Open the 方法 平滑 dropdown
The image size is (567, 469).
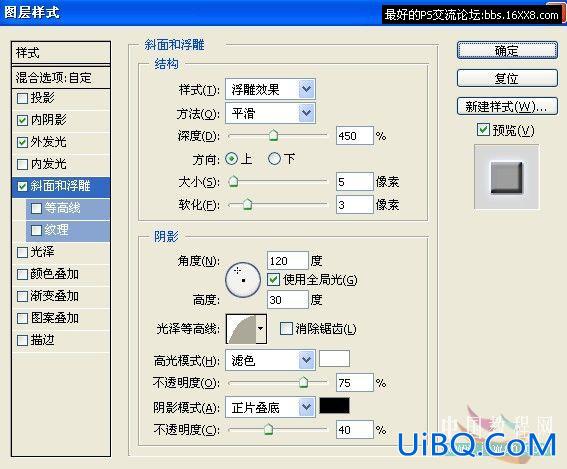270,114
